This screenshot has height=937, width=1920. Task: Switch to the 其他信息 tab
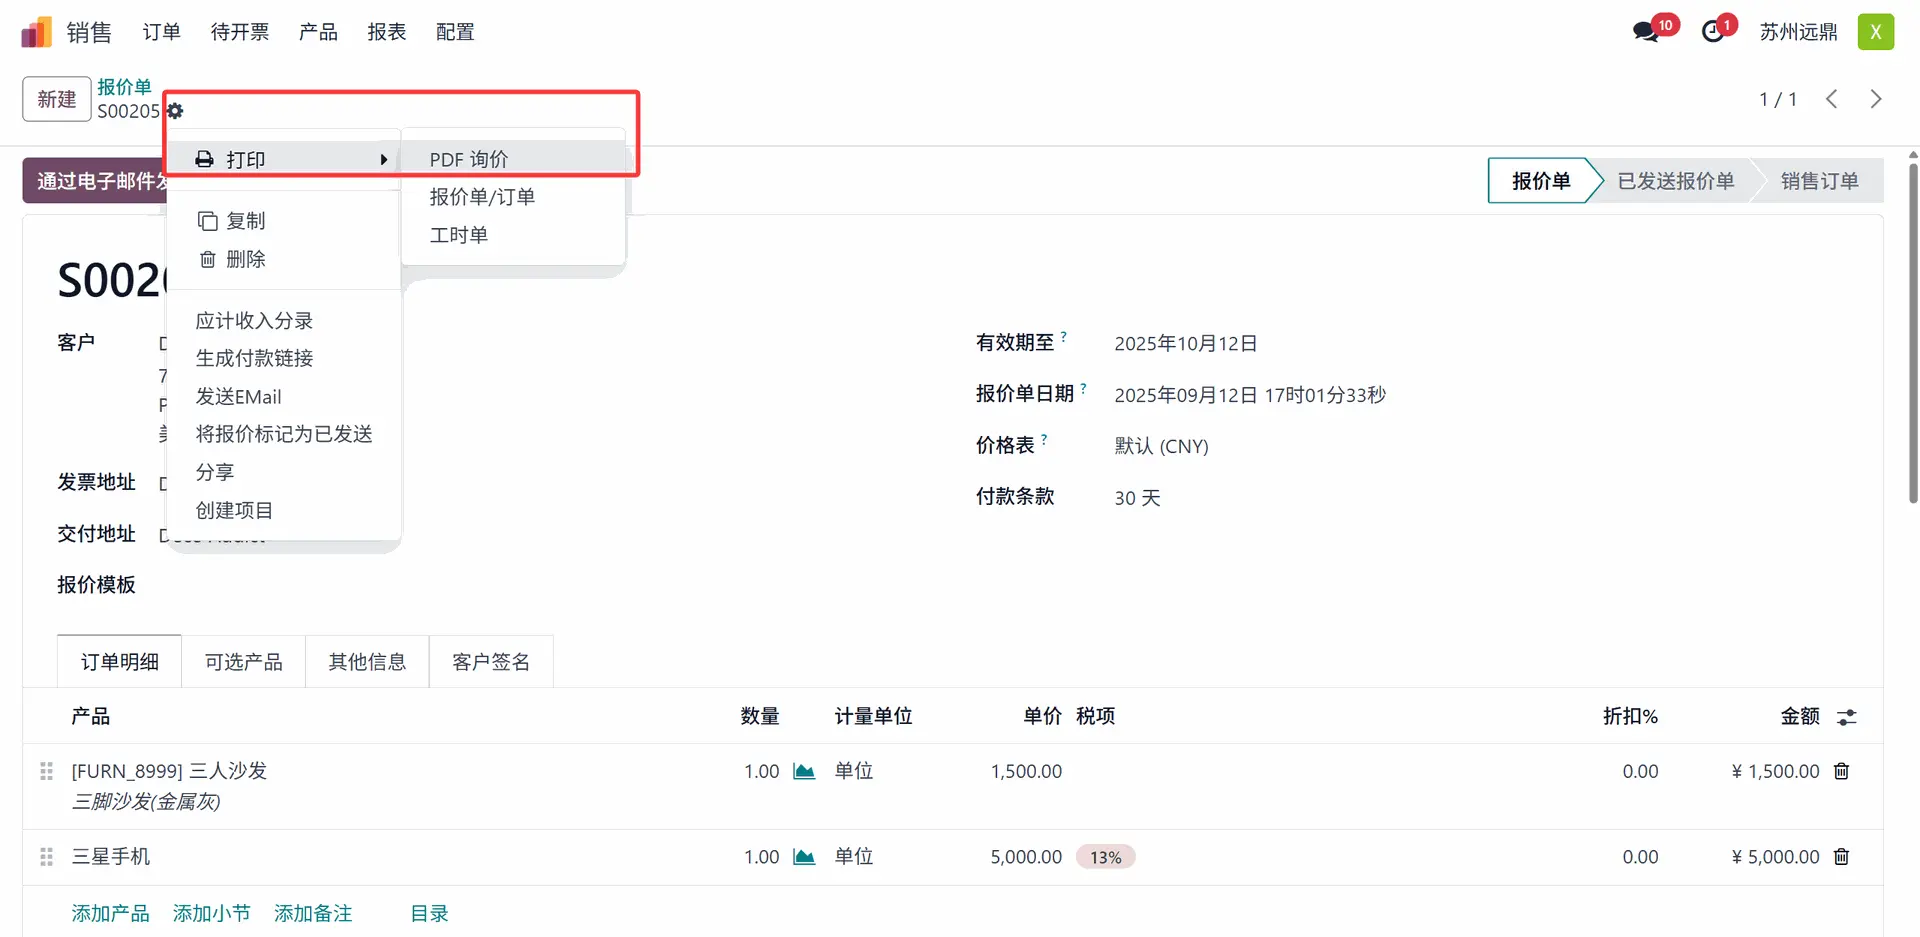[367, 662]
